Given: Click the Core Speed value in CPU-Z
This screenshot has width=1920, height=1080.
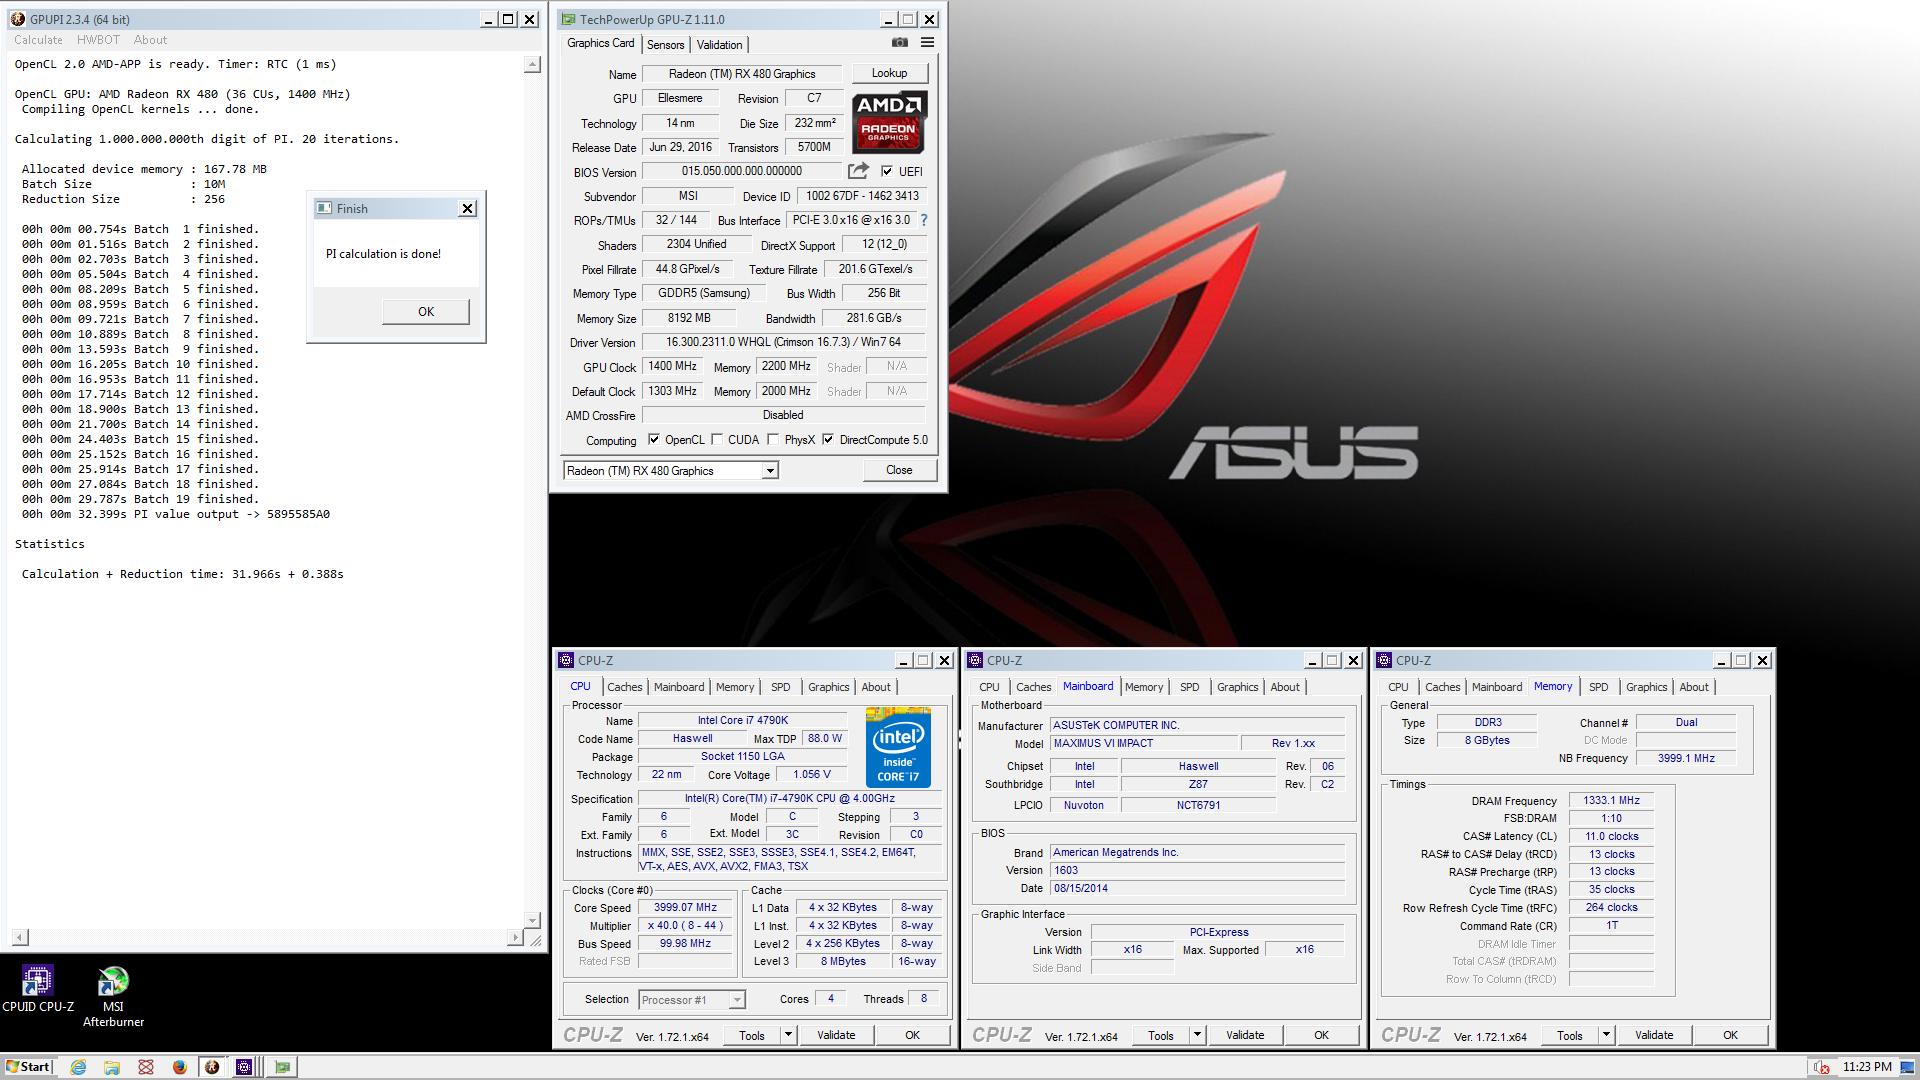Looking at the screenshot, I should (685, 908).
